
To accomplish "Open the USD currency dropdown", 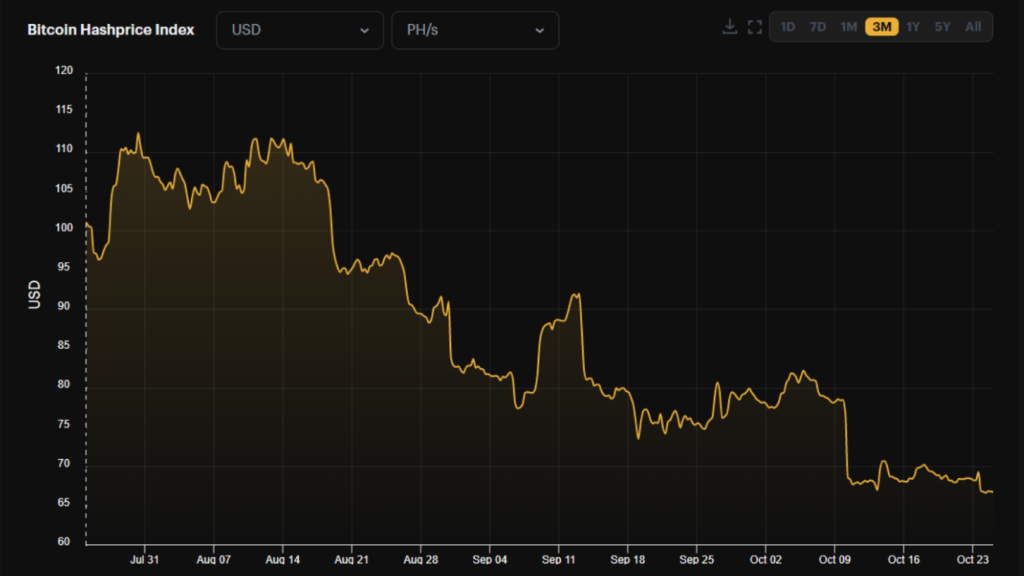I will pyautogui.click(x=300, y=30).
